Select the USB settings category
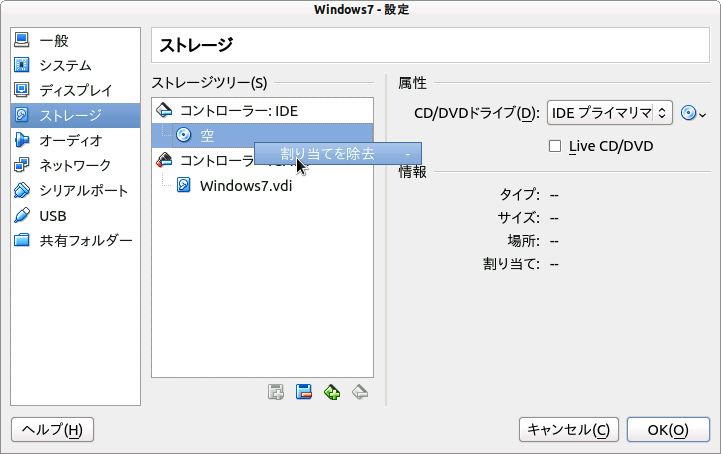Viewport: 721px width, 454px height. point(75,216)
